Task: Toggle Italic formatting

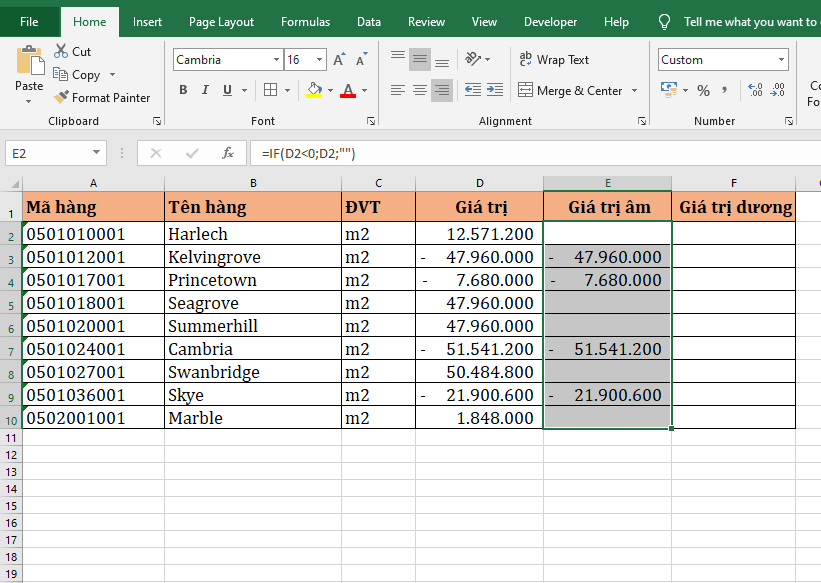Action: pos(206,91)
